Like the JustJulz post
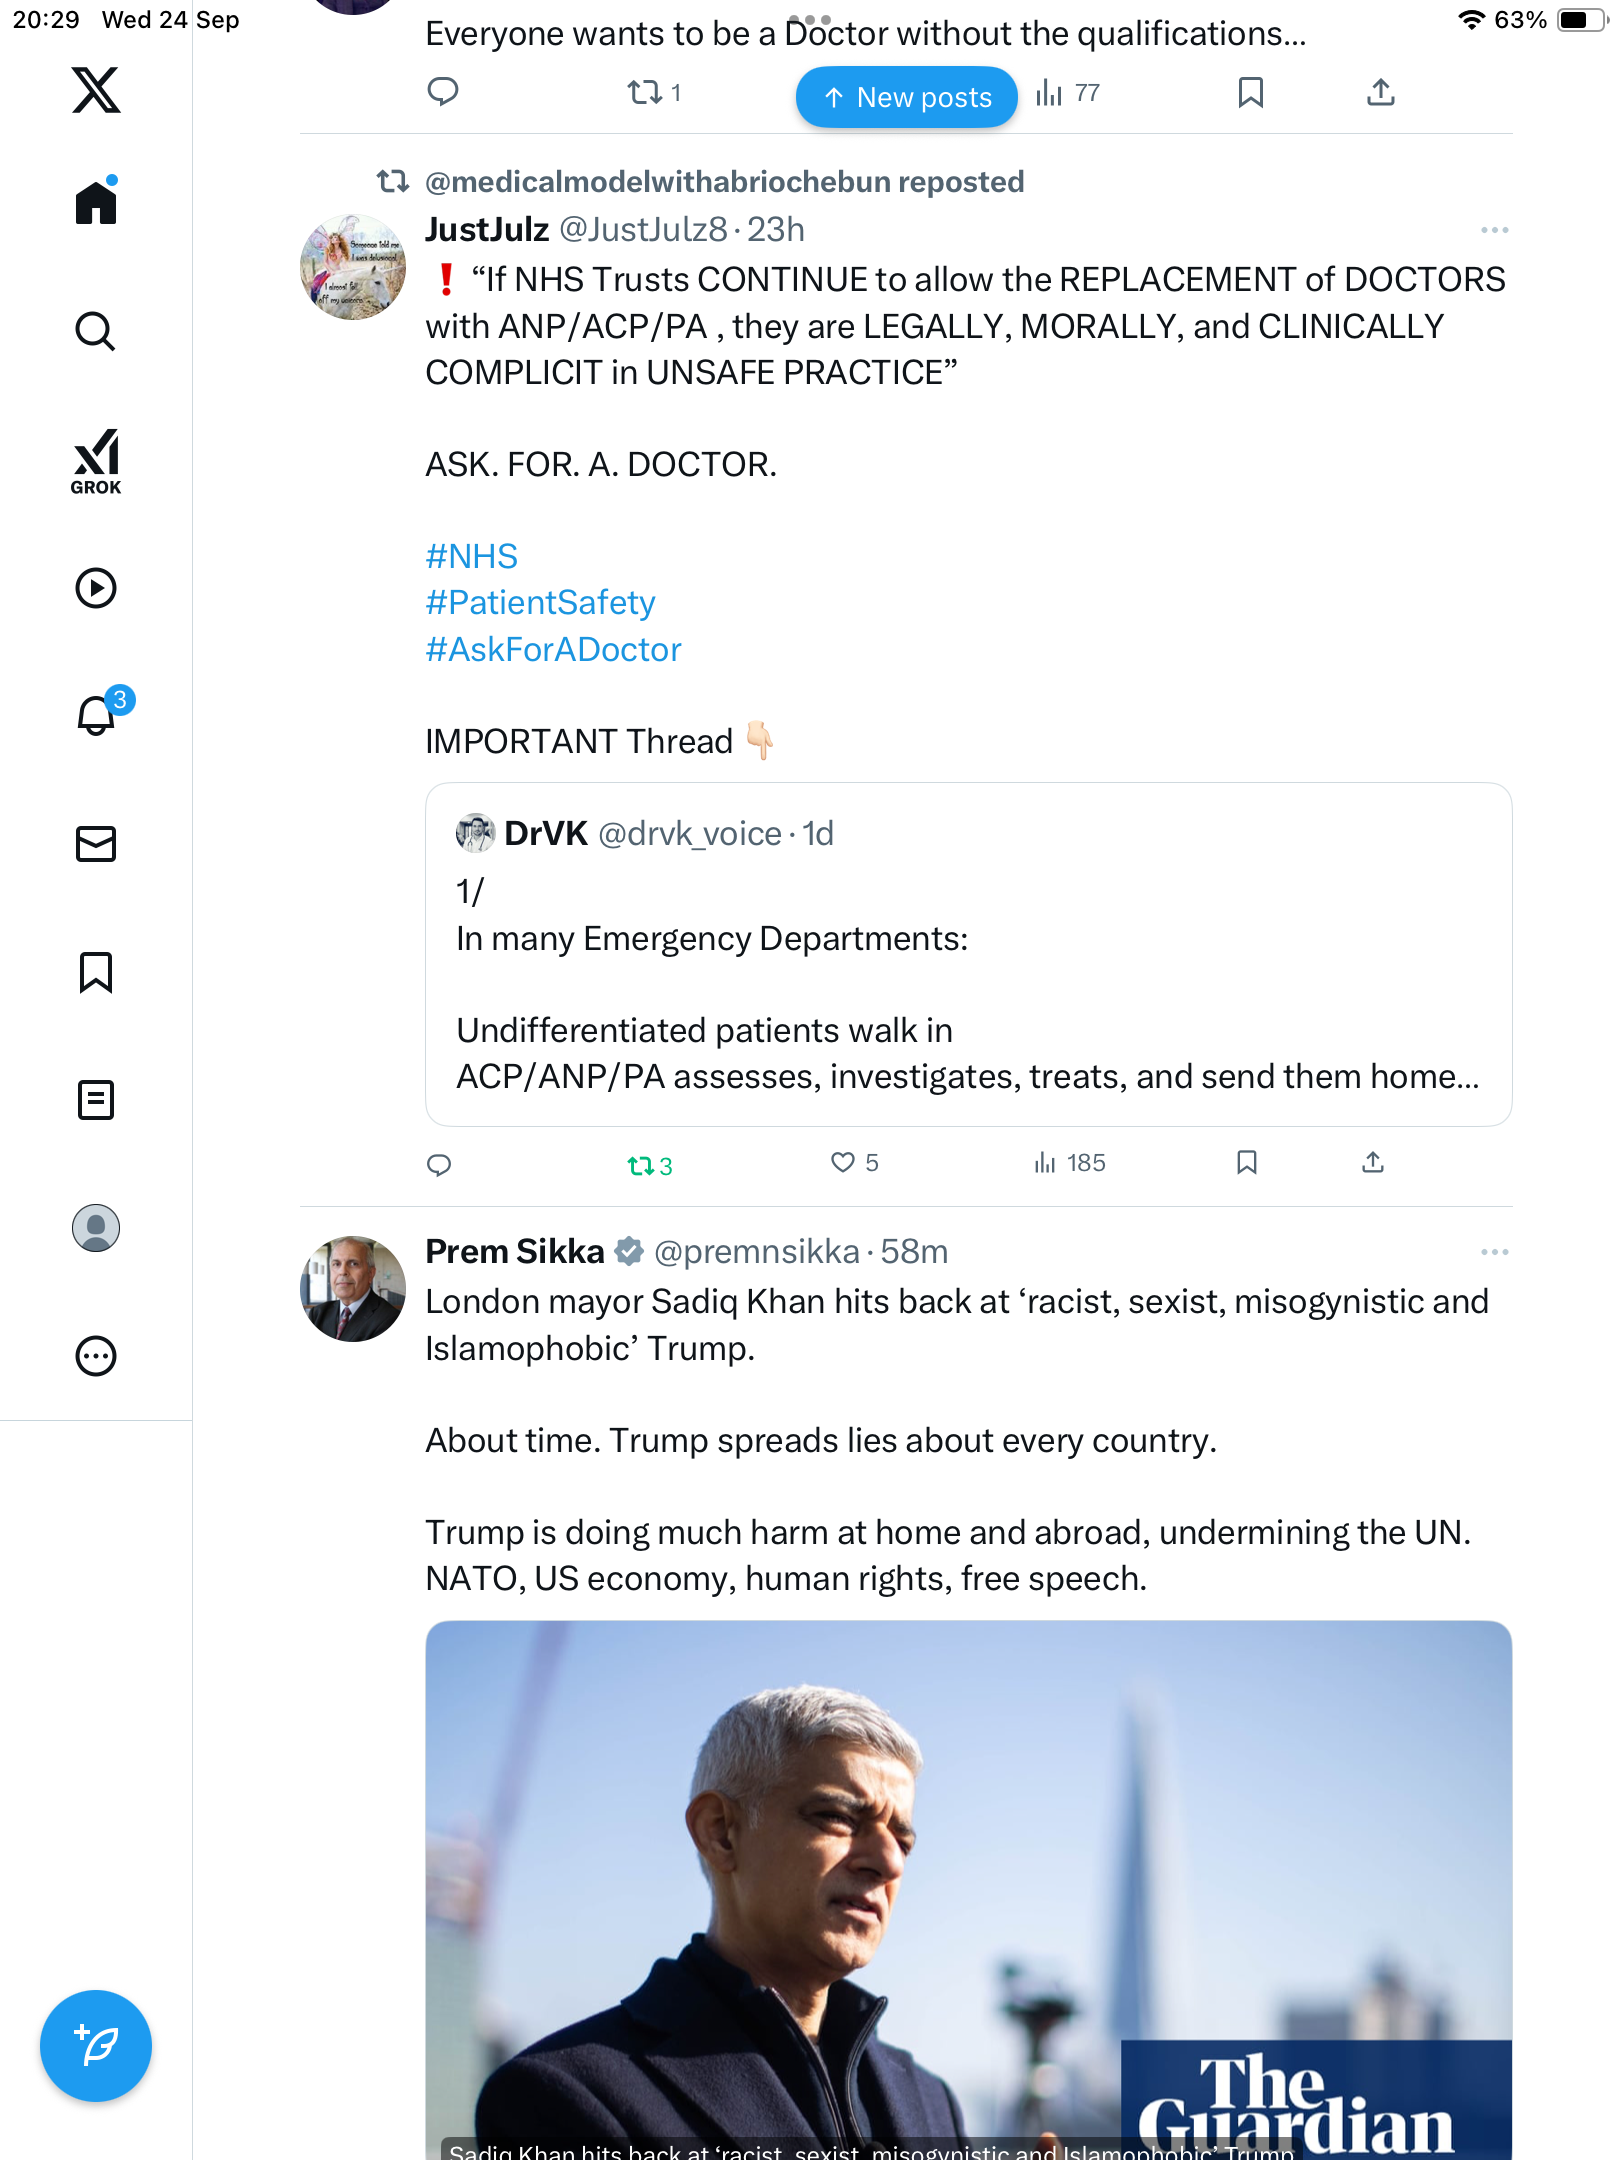Screen dimensions: 1620x2160 coord(843,1162)
